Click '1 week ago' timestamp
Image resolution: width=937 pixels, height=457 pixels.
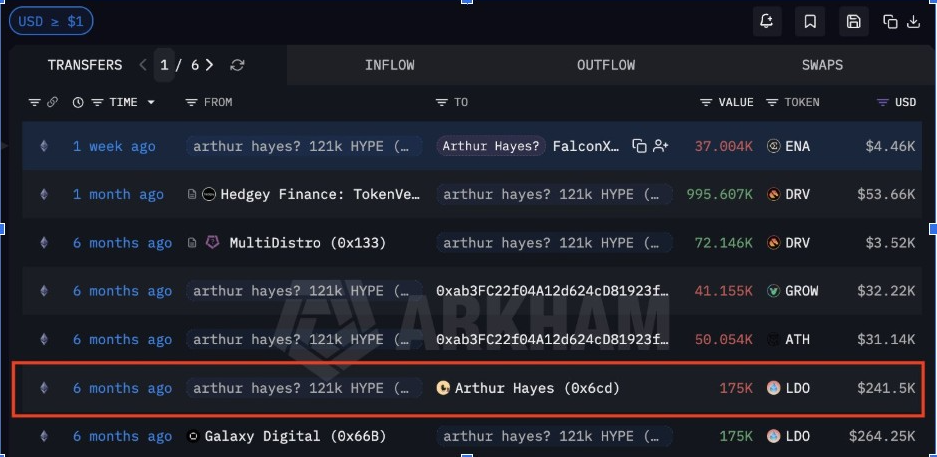pos(114,146)
